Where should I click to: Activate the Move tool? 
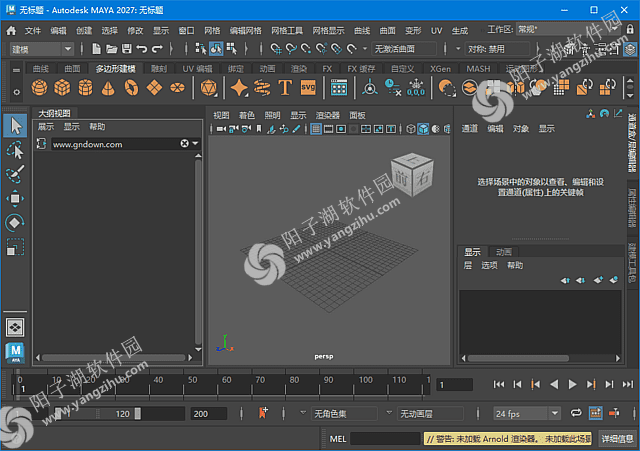coord(16,199)
